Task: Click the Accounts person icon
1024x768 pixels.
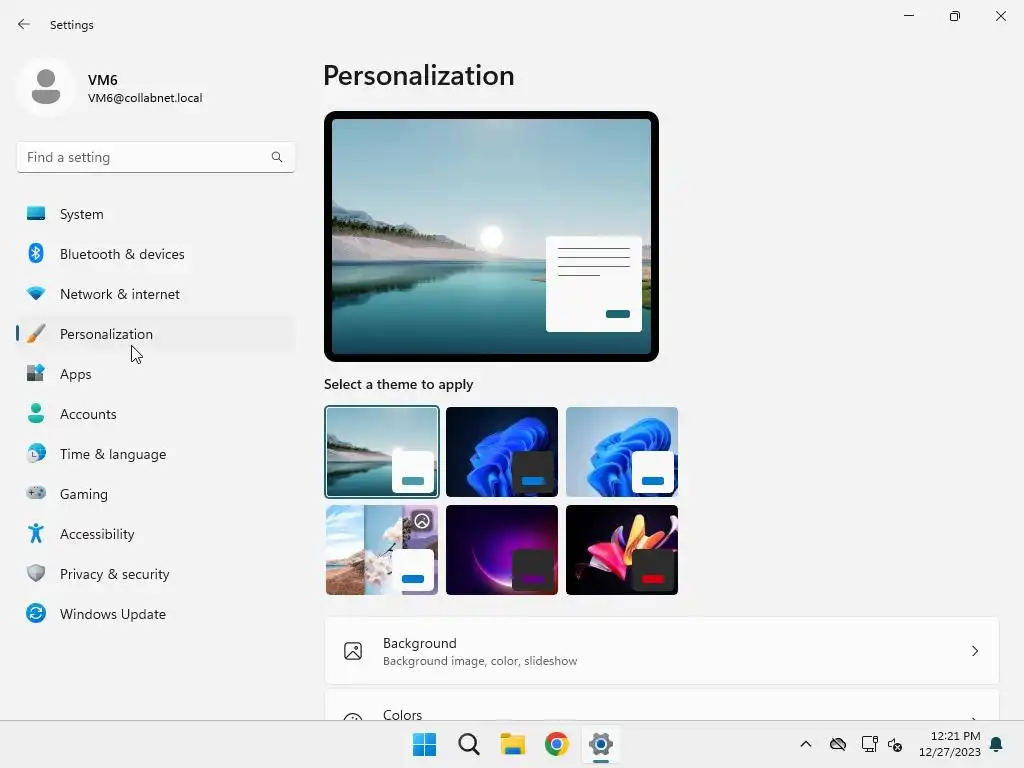Action: click(36, 413)
